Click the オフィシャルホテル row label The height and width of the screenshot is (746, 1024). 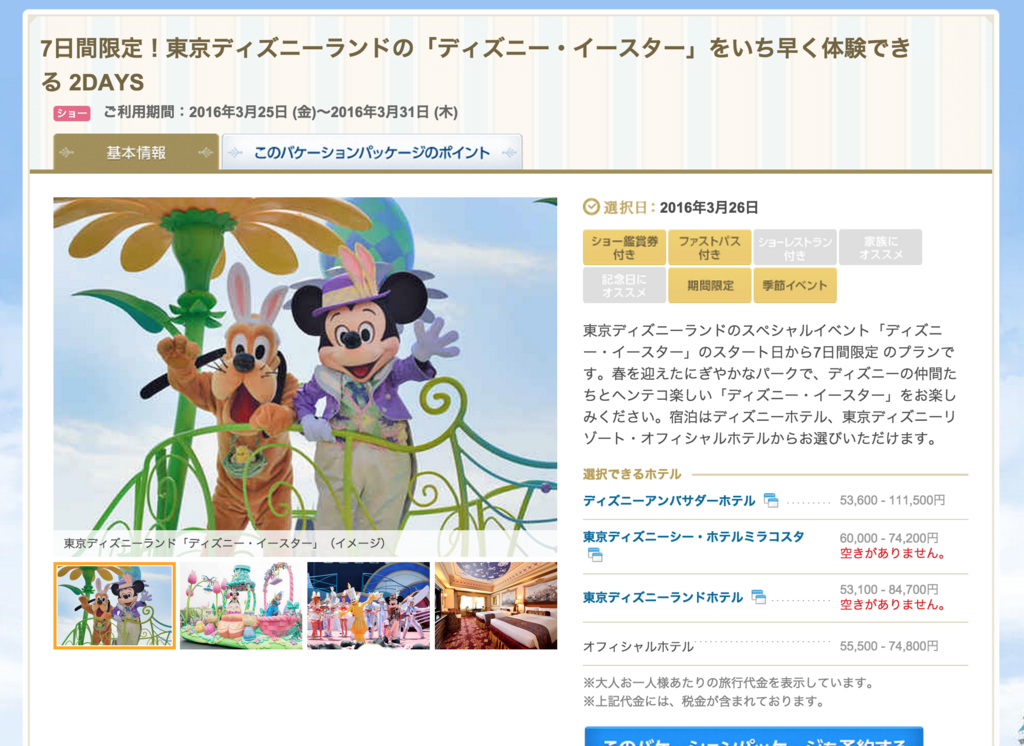(638, 647)
